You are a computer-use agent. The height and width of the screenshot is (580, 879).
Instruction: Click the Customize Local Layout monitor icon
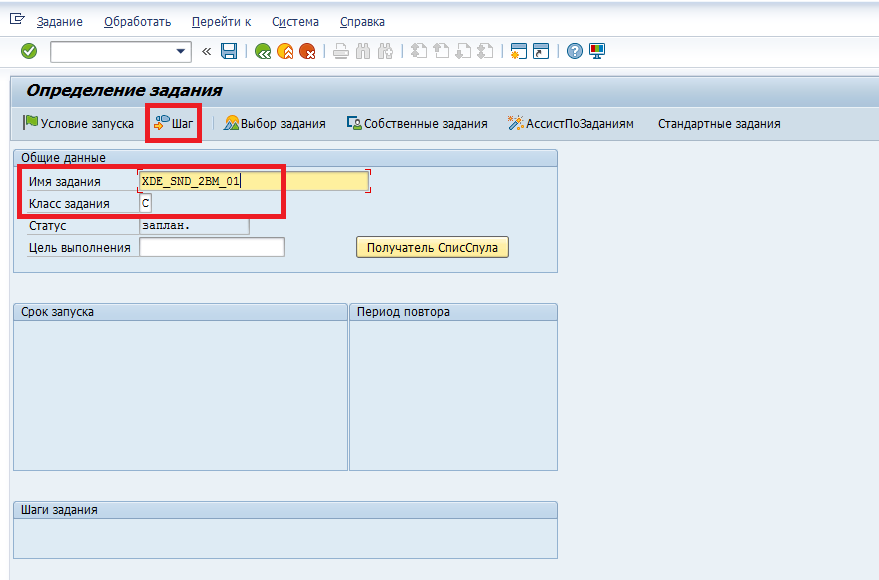[x=597, y=51]
